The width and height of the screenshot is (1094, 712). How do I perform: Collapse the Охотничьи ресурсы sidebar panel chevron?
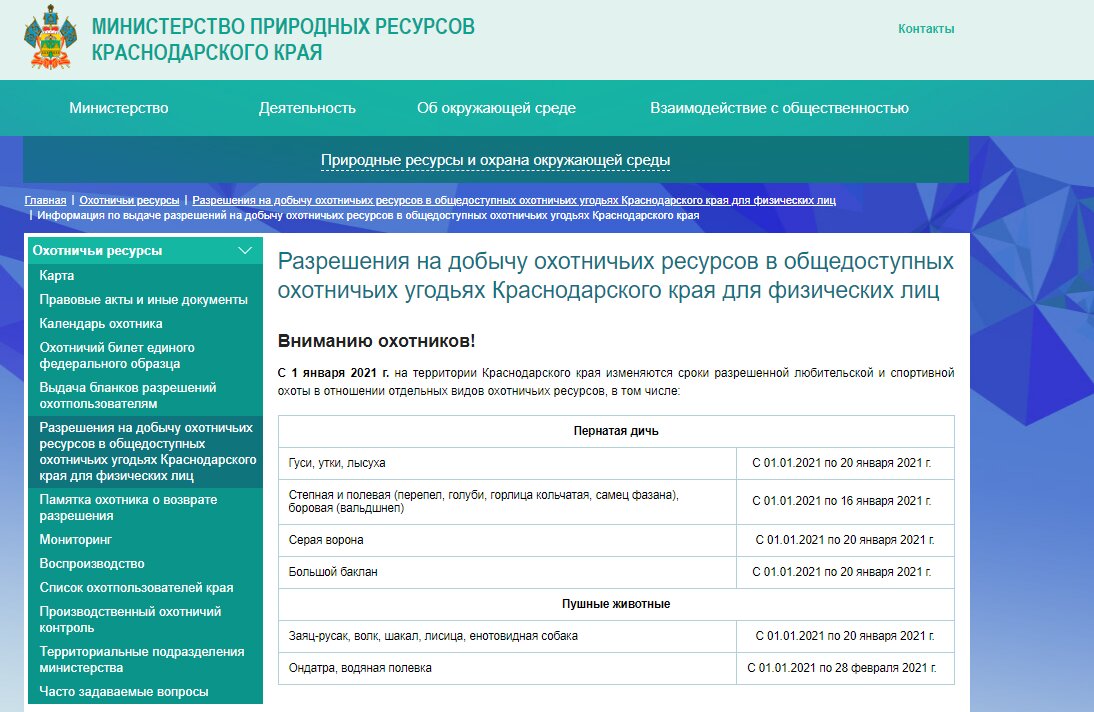245,251
